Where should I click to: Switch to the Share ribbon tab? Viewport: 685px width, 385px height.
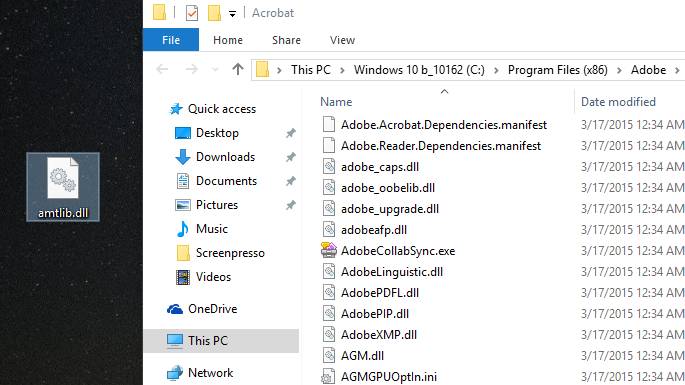[286, 40]
